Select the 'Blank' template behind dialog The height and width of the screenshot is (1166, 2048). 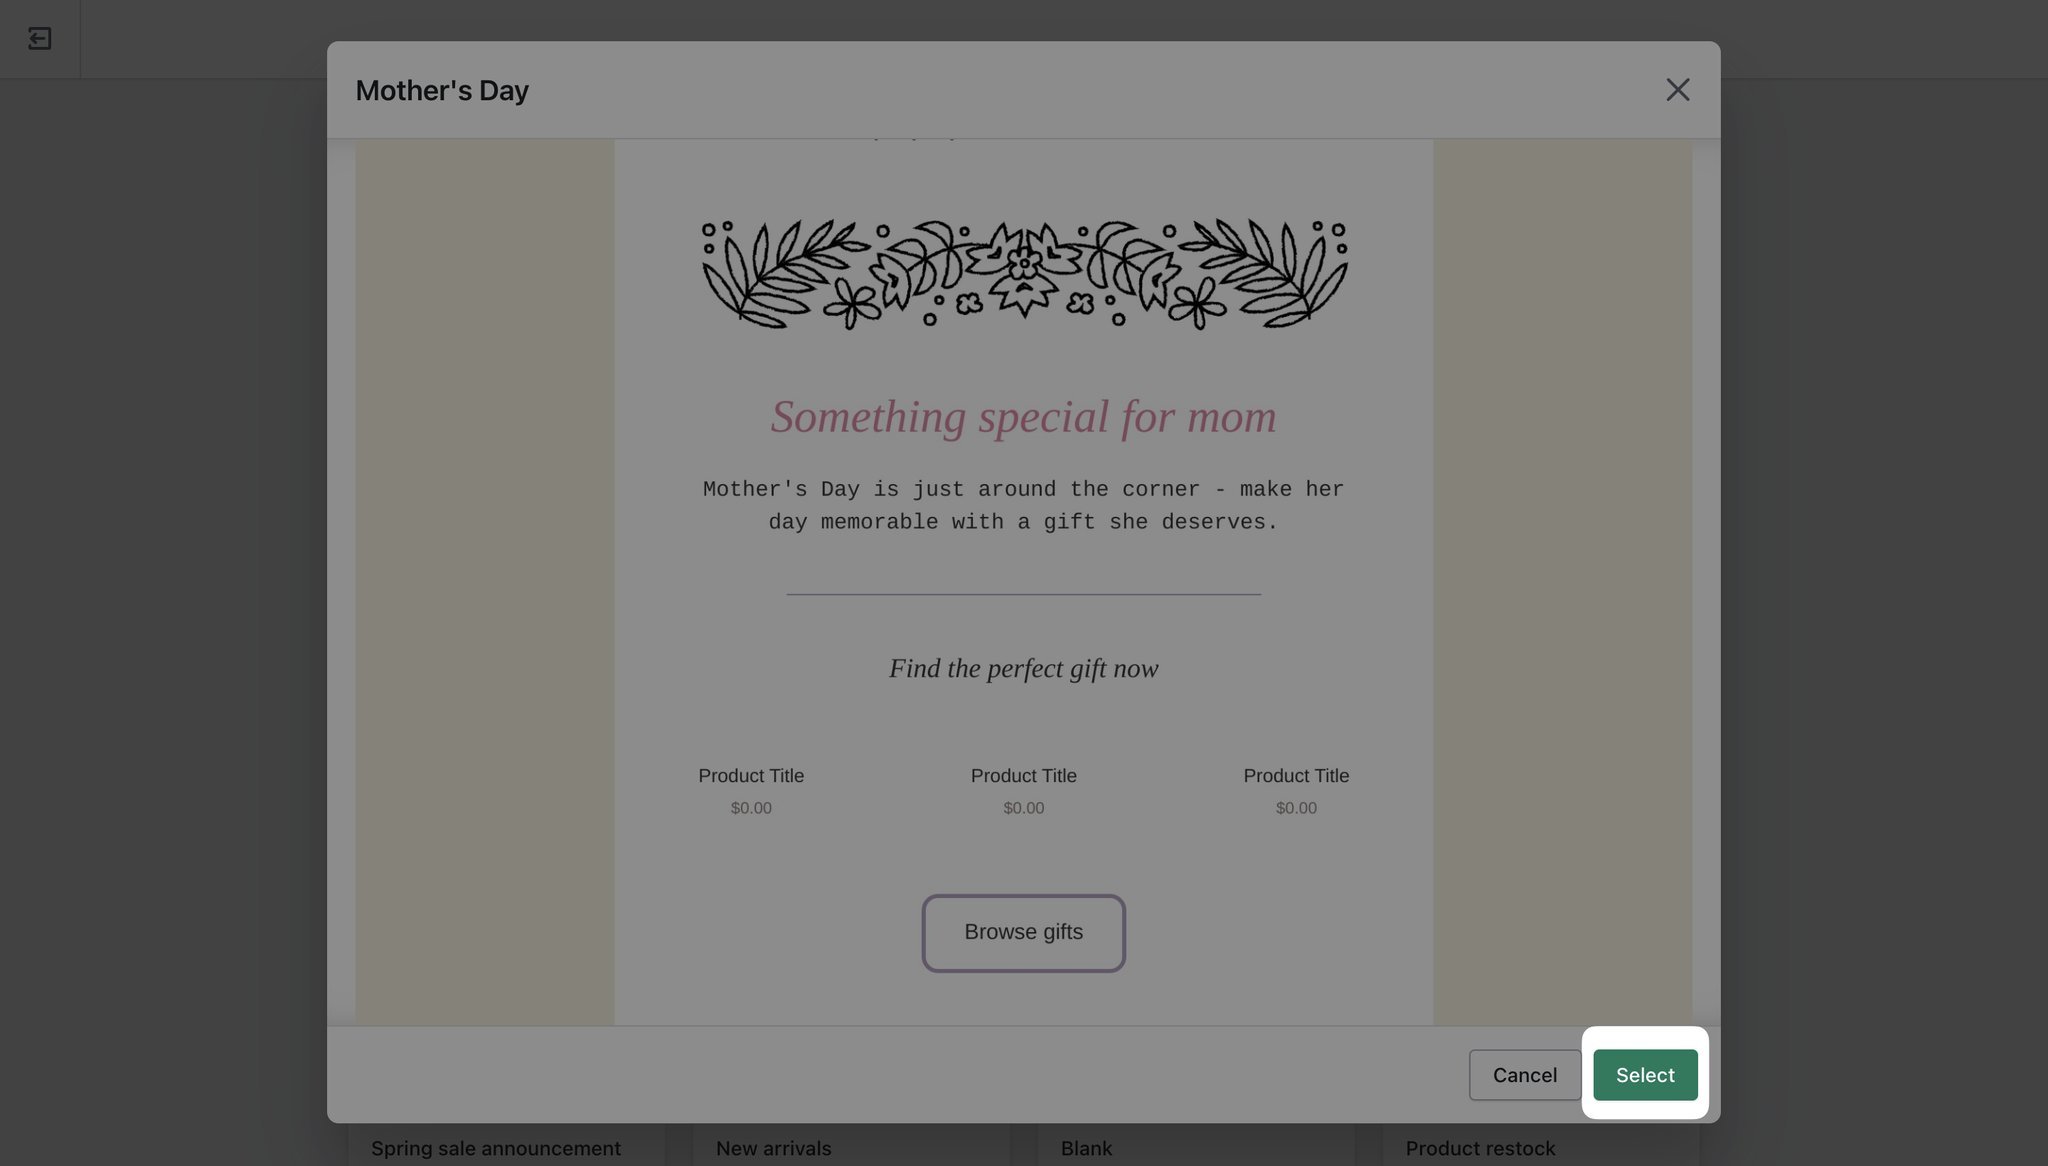[x=1086, y=1148]
